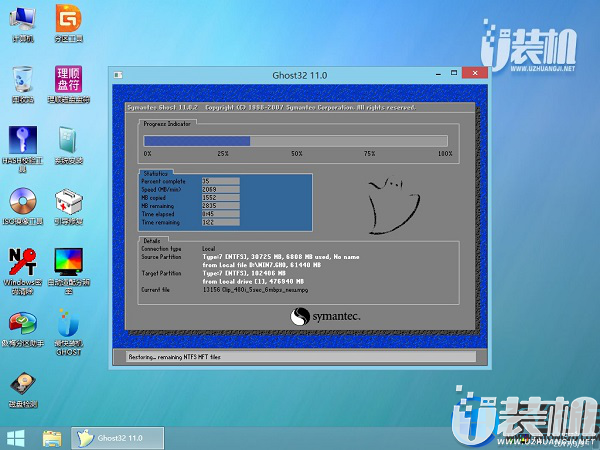Click the 0% mark under progress bar

point(148,153)
